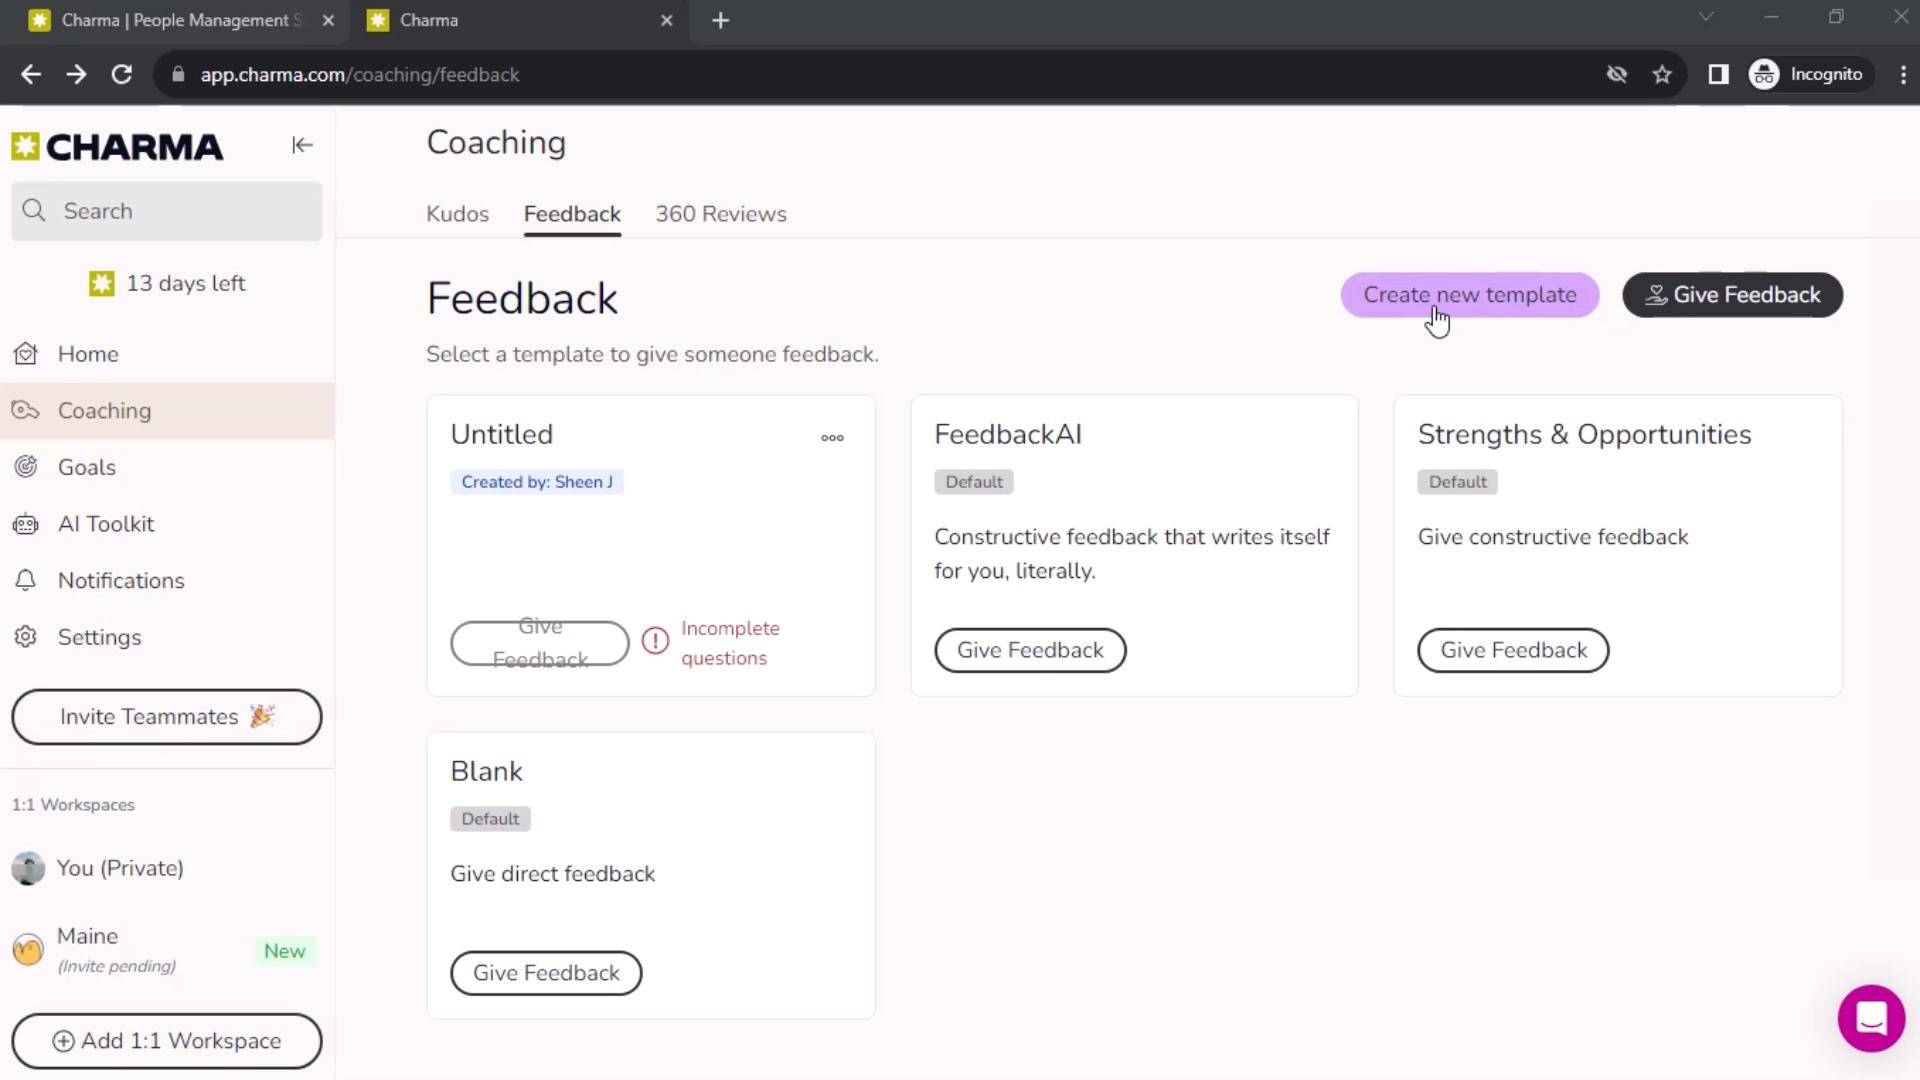Open the Goals section
This screenshot has width=1920, height=1080.
pos(87,467)
